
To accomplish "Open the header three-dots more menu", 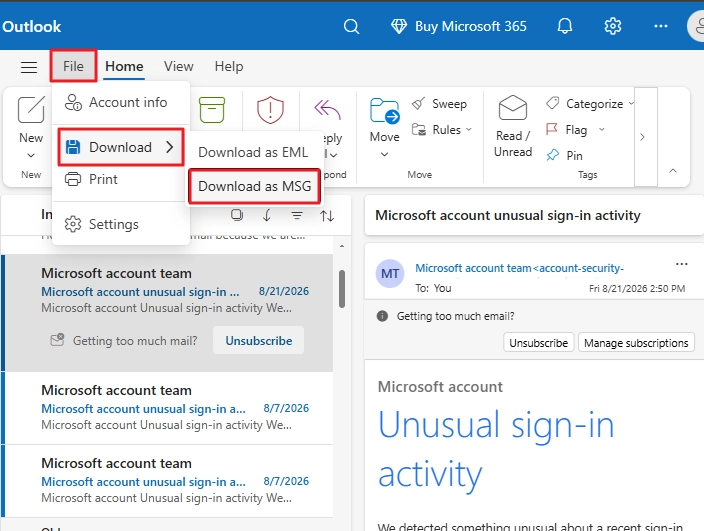I will (660, 26).
